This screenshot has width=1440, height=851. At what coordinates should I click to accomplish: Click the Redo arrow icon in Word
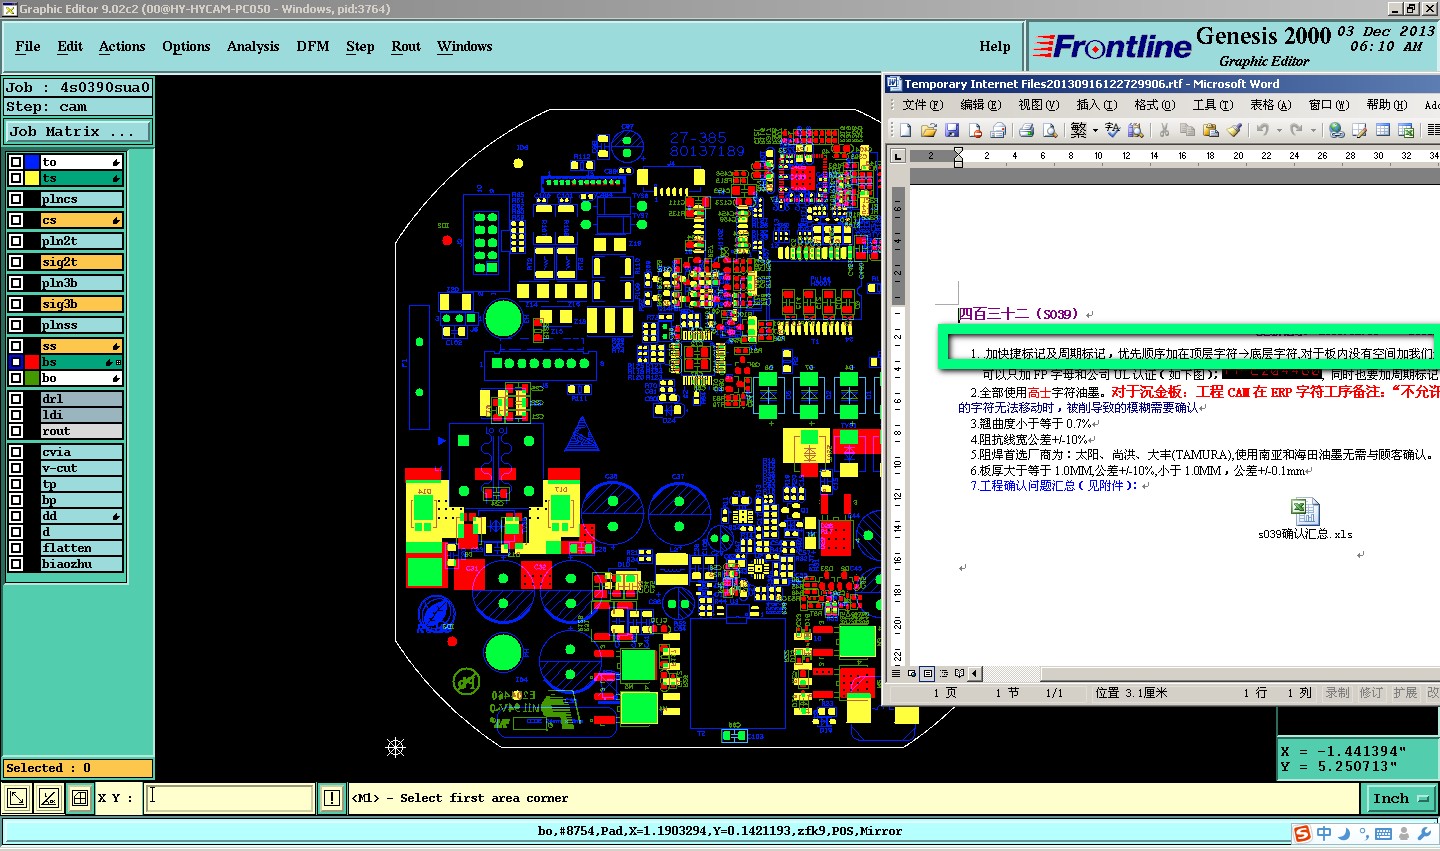pos(1297,130)
